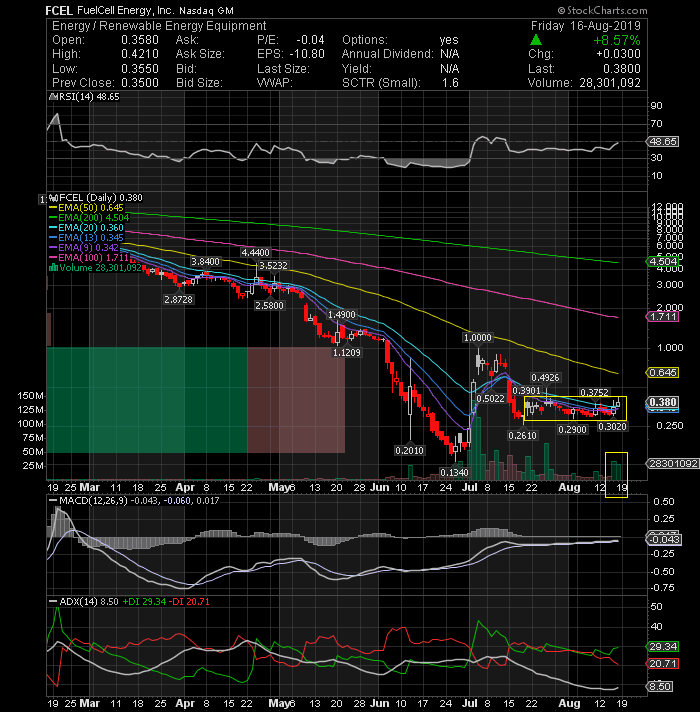Click the 0.4926 price label
700x712 pixels.
point(545,377)
